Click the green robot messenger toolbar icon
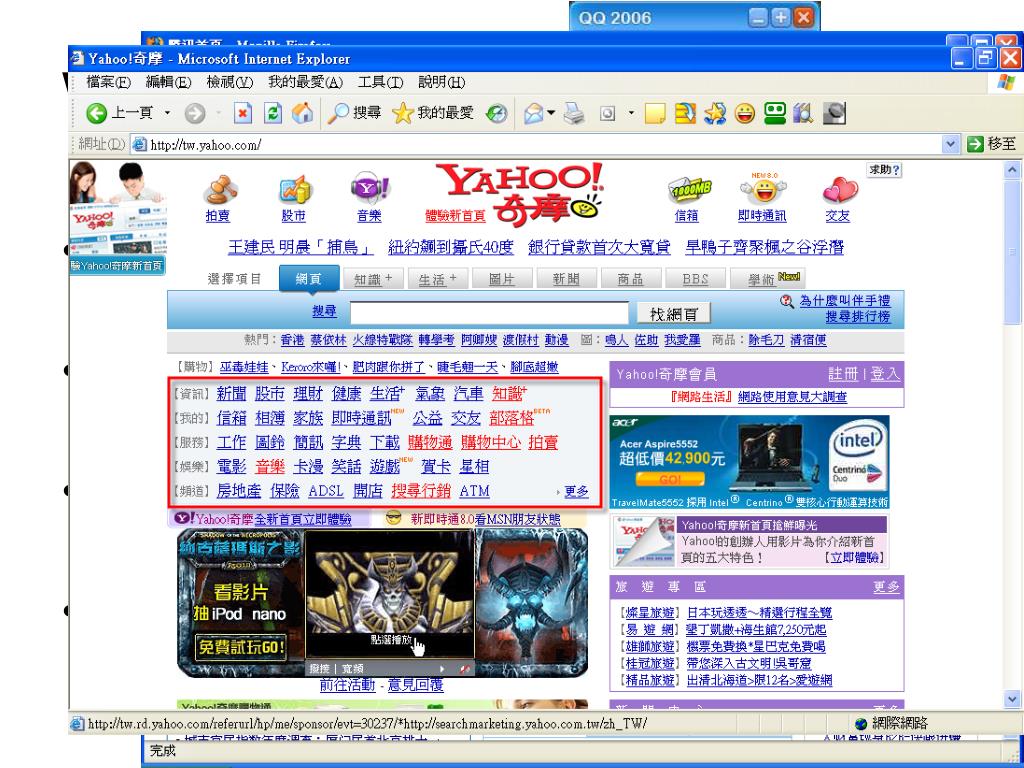This screenshot has height=768, width=1024. point(775,113)
